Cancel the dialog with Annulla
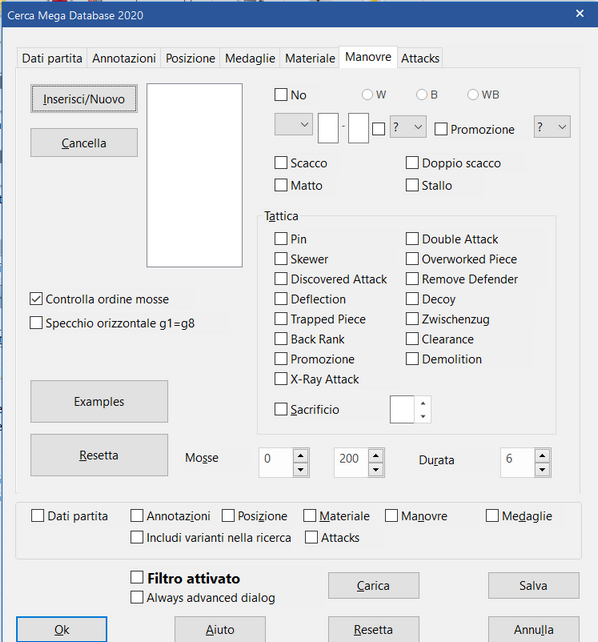The width and height of the screenshot is (598, 642). click(x=533, y=629)
